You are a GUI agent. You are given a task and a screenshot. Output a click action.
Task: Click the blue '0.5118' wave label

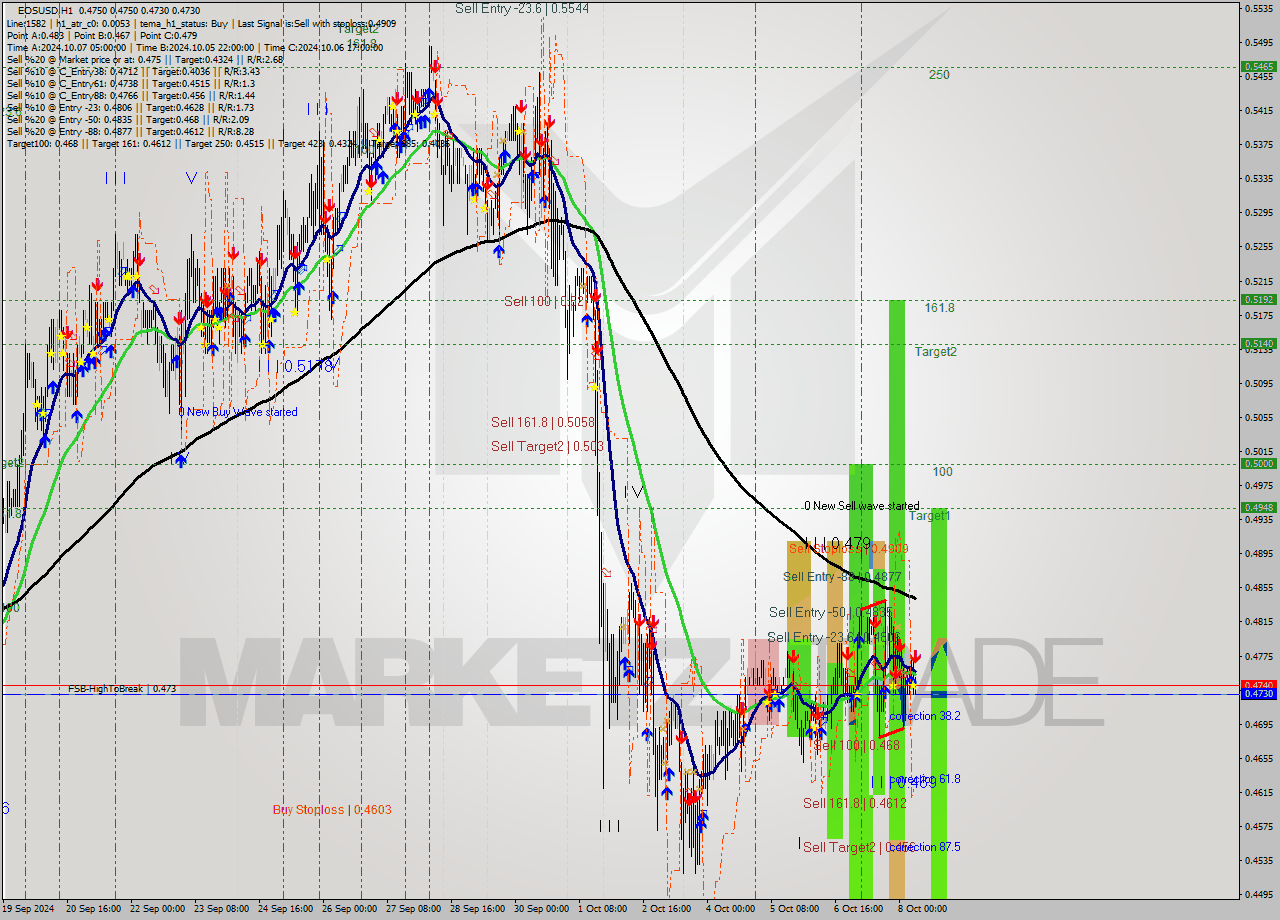coord(308,367)
